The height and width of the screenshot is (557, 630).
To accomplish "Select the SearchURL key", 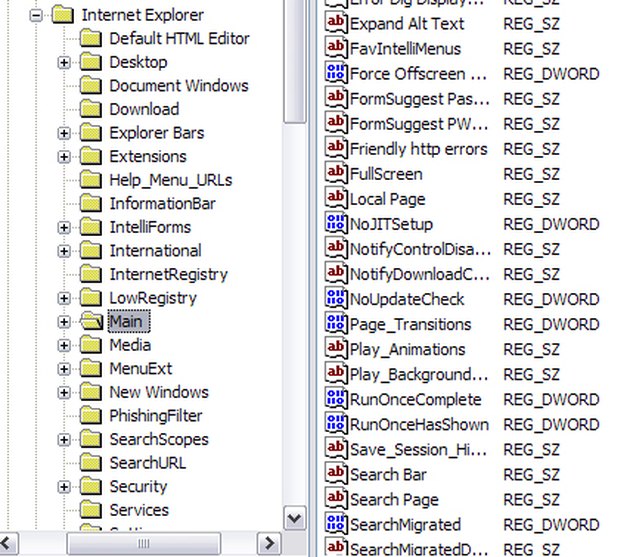I will 147,463.
